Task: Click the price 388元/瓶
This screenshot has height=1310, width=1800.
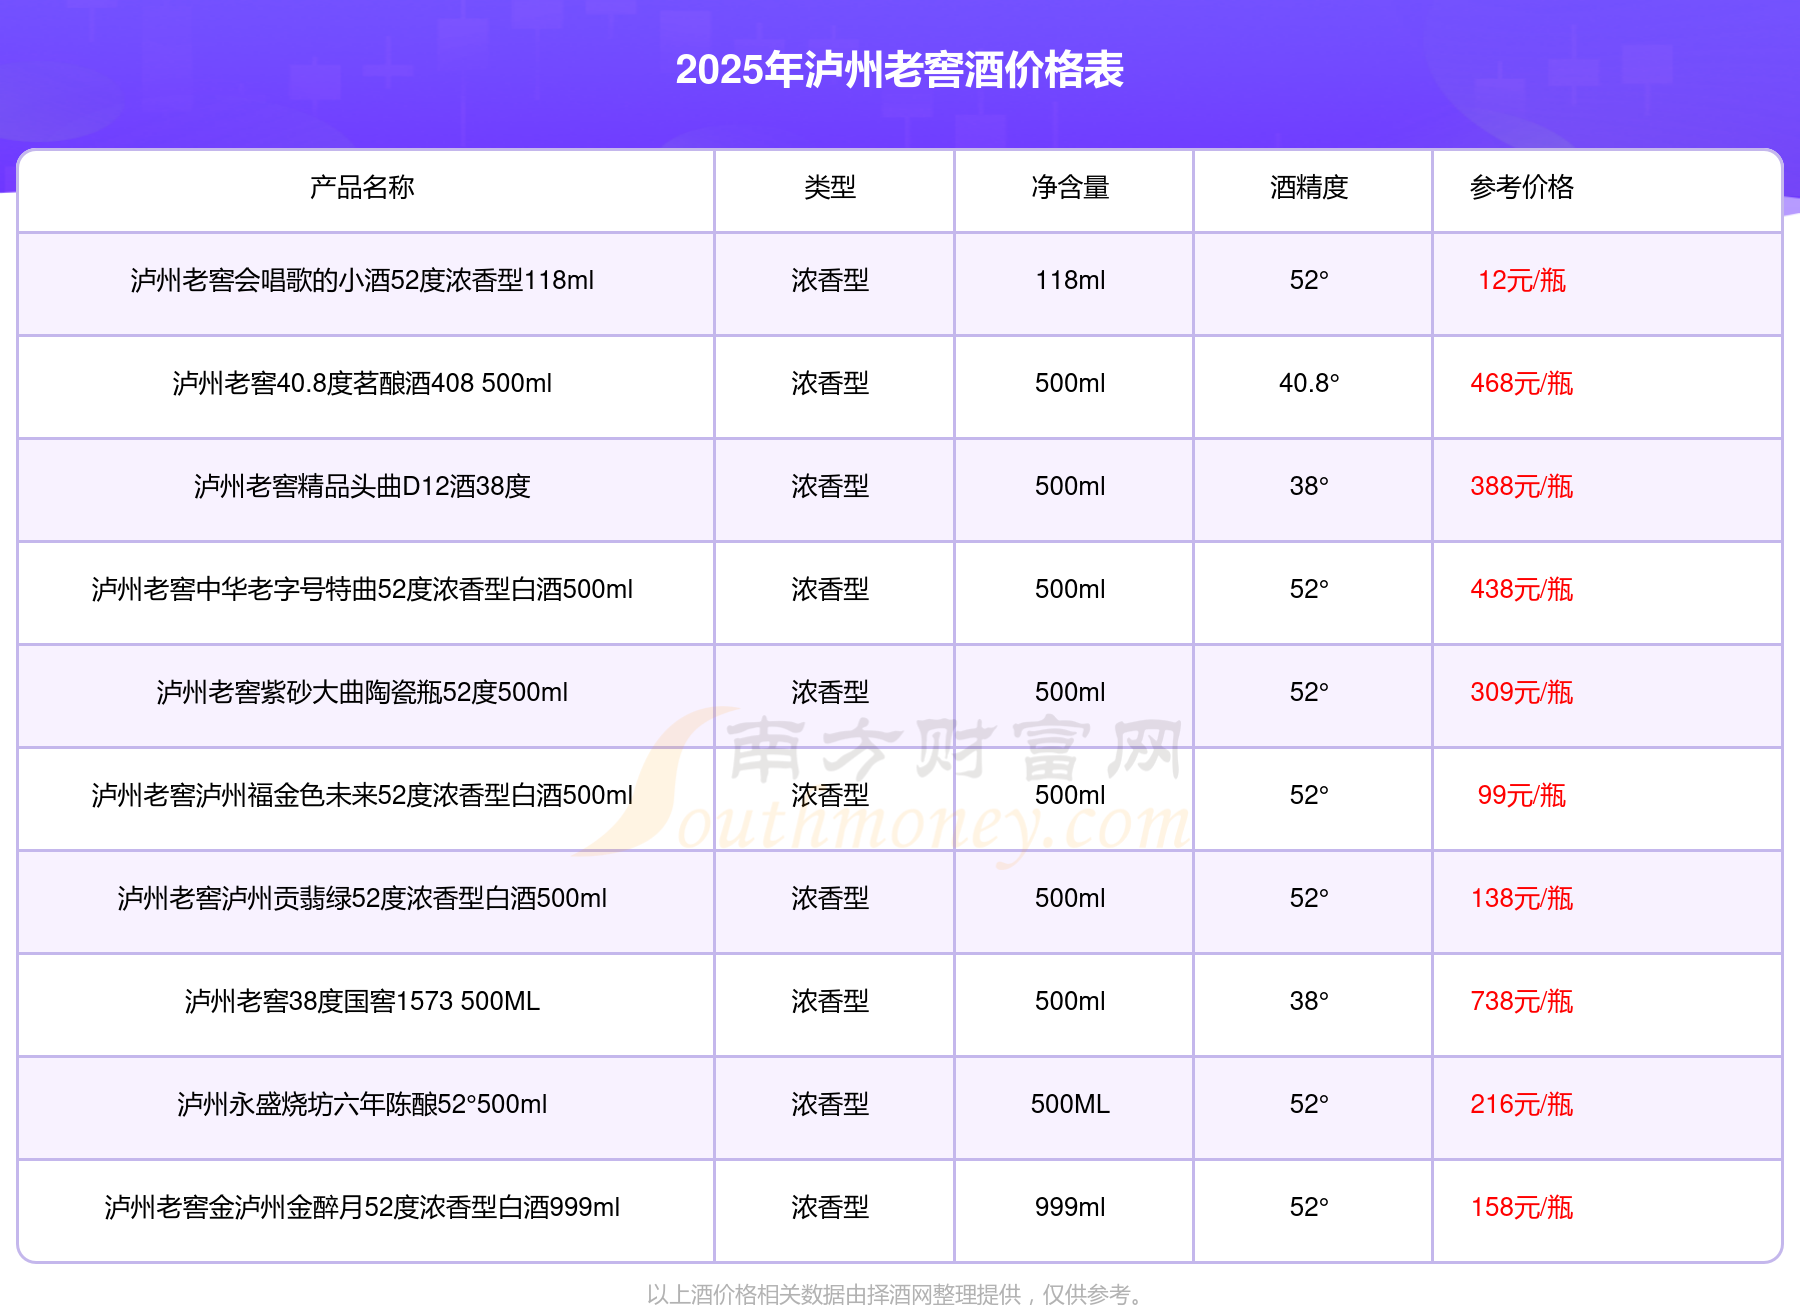Action: 1522,486
